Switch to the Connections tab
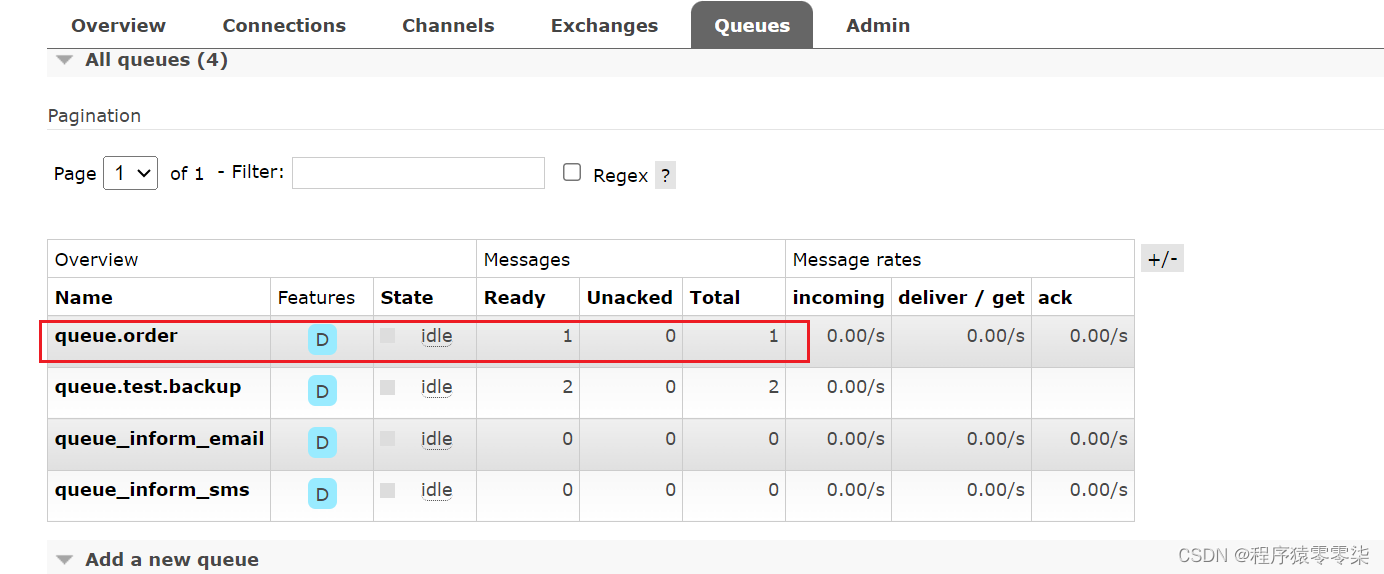1384x574 pixels. (284, 26)
